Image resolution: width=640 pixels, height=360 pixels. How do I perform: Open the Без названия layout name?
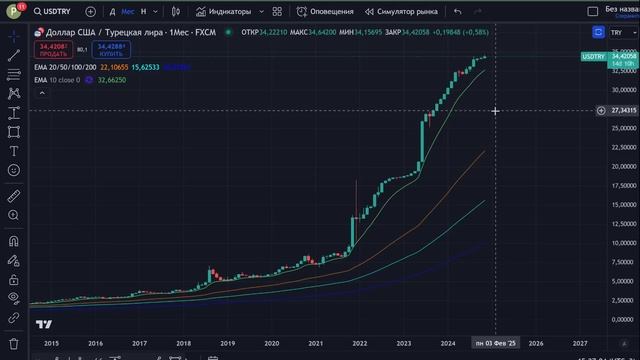click(622, 9)
